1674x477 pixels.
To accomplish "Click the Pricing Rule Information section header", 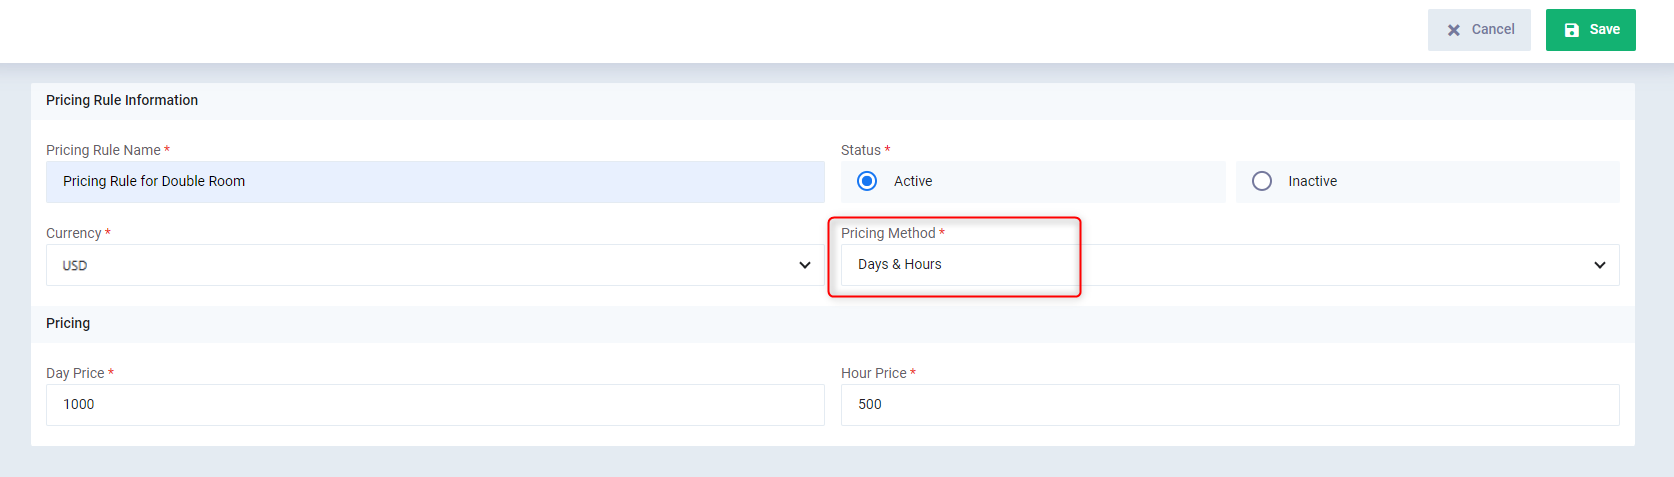I will [122, 100].
